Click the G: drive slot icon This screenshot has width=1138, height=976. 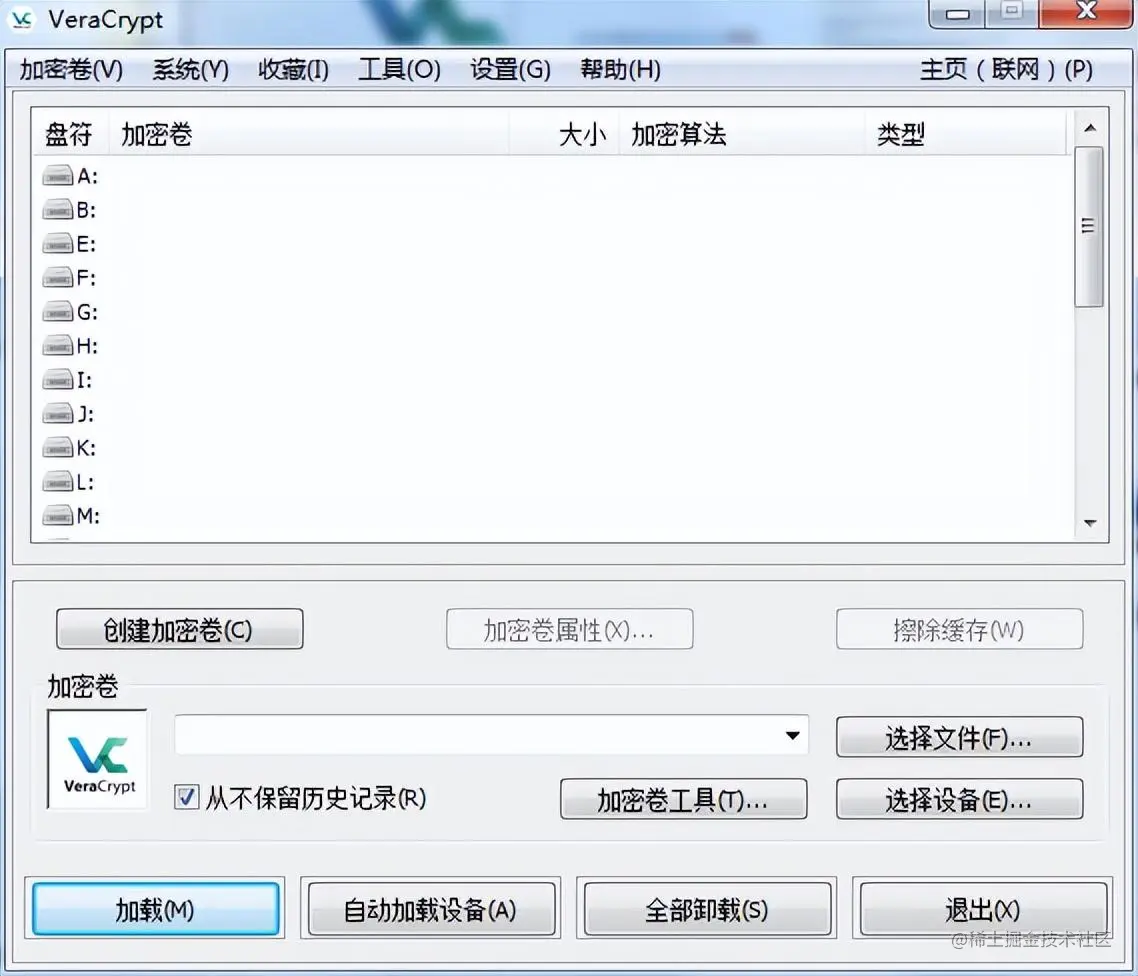57,312
